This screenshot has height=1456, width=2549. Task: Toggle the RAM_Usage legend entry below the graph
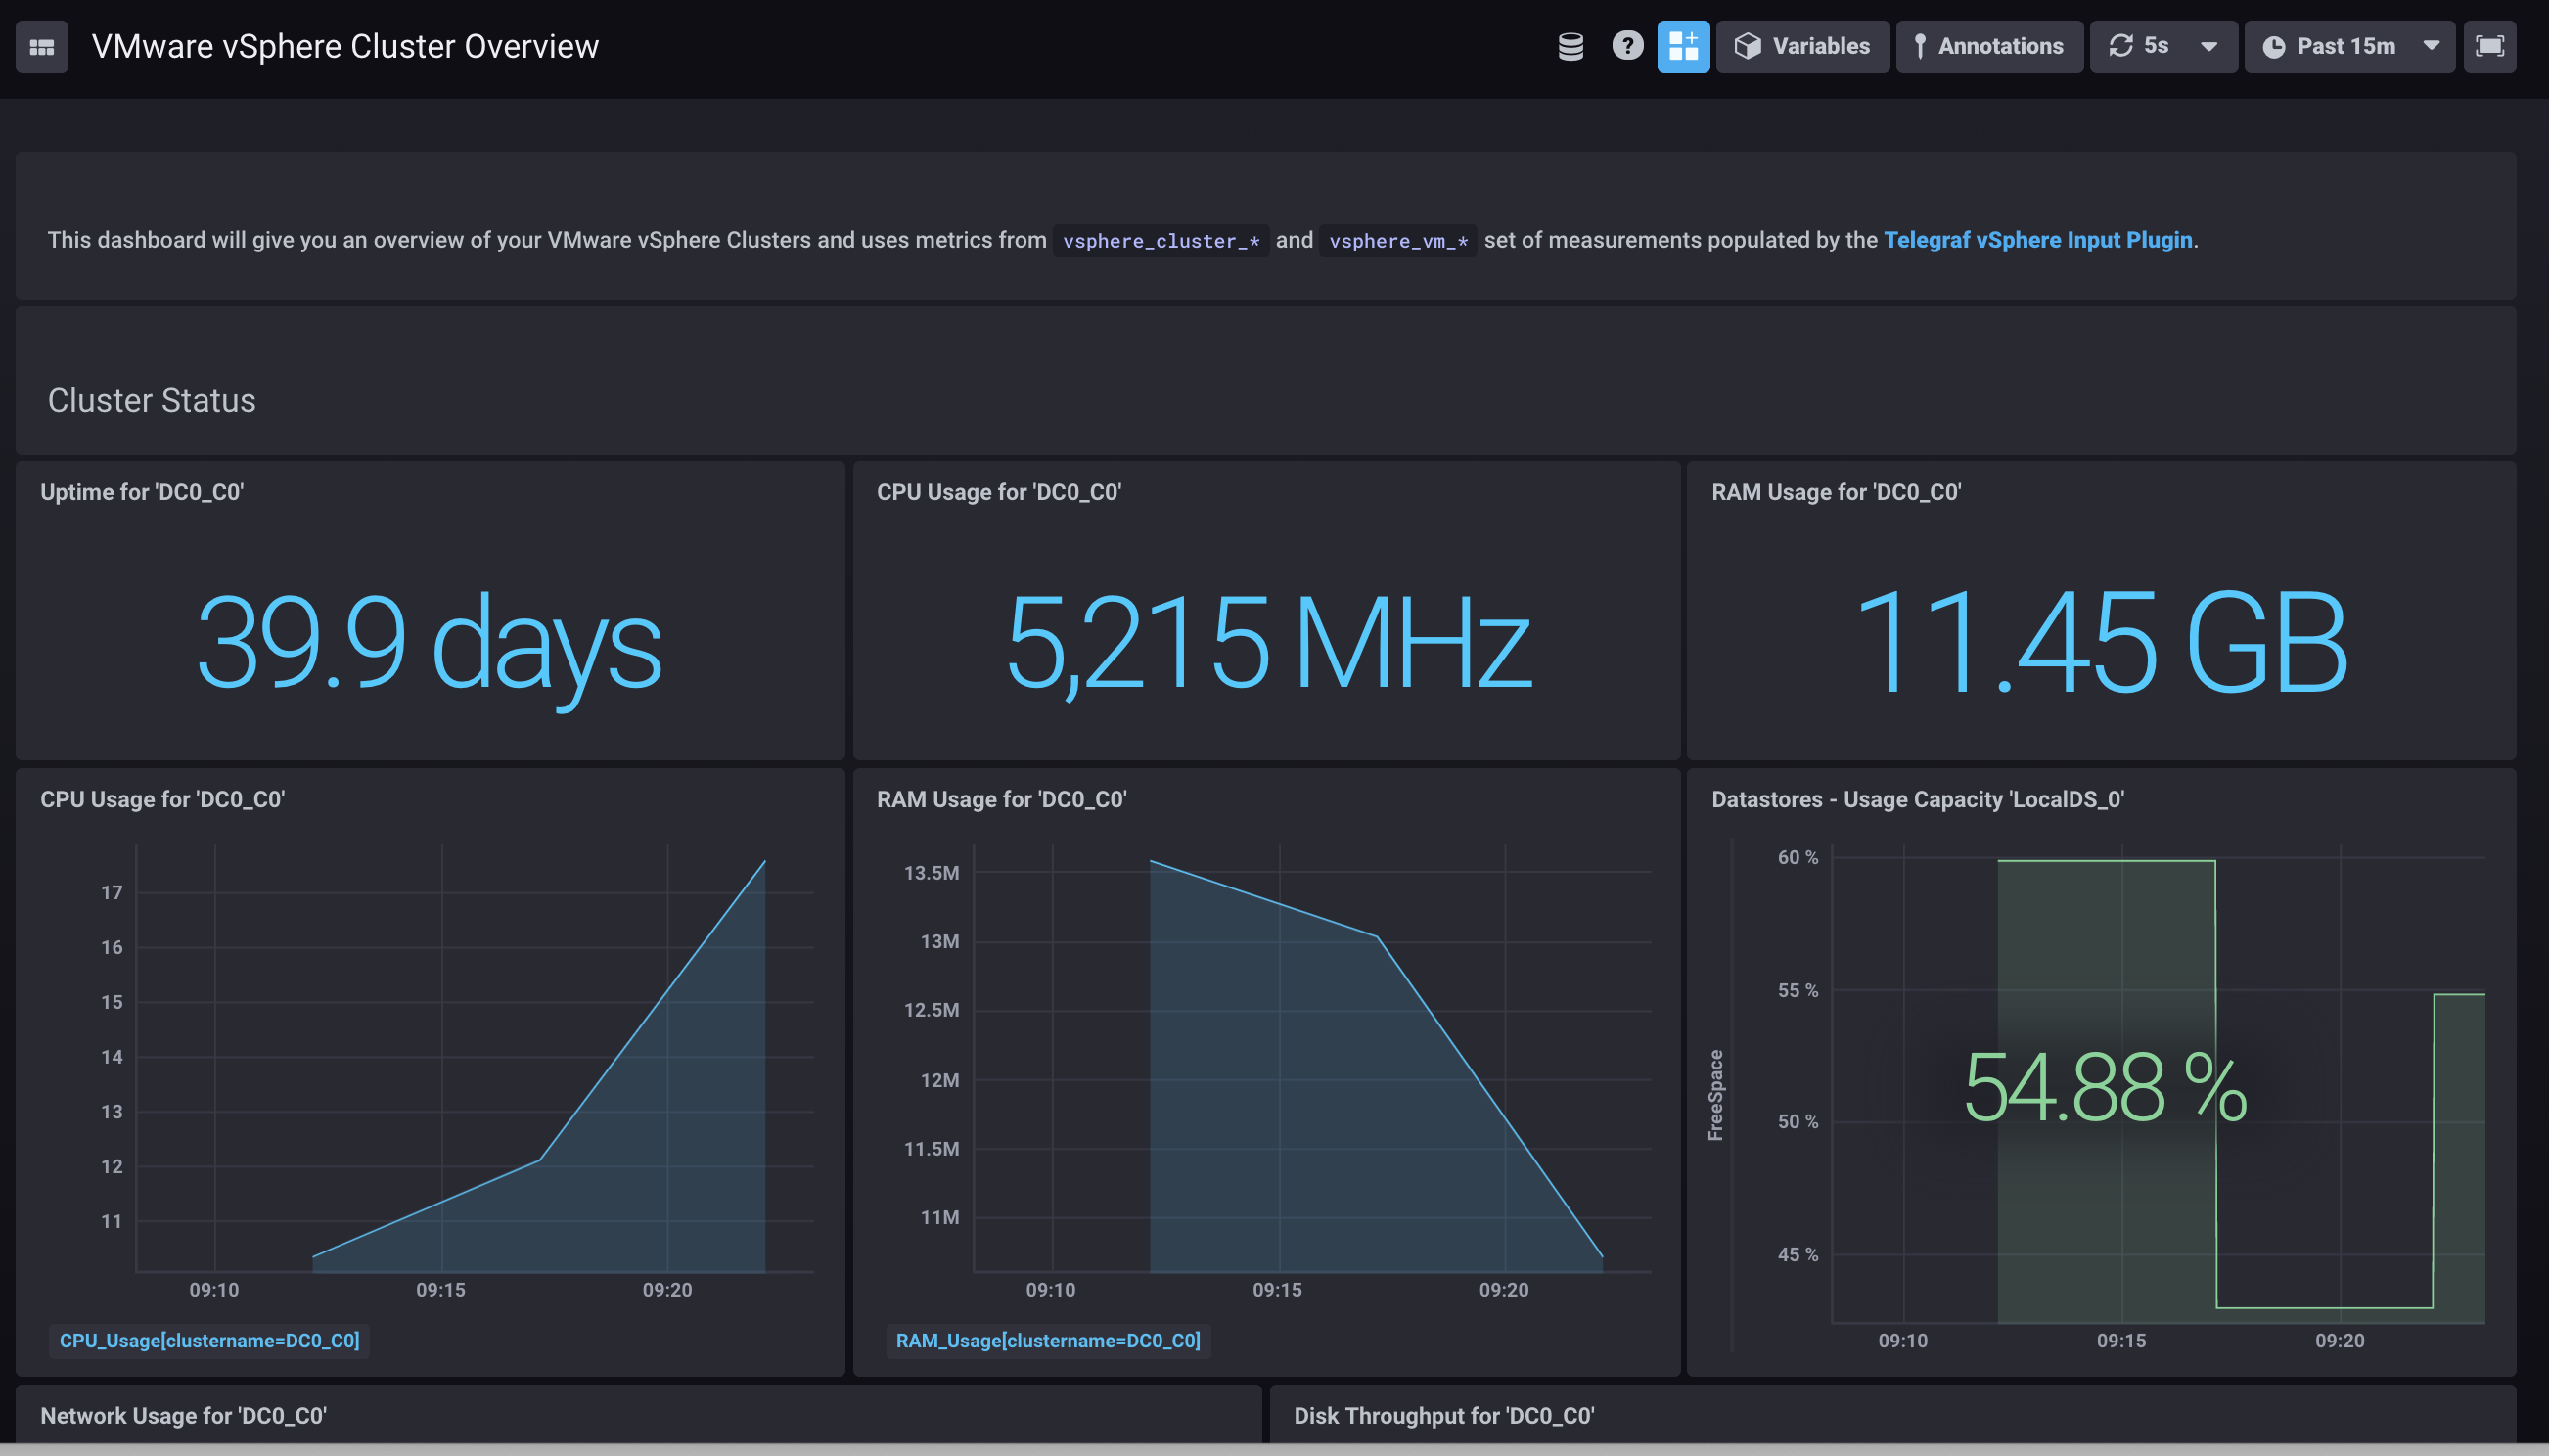click(x=1049, y=1340)
